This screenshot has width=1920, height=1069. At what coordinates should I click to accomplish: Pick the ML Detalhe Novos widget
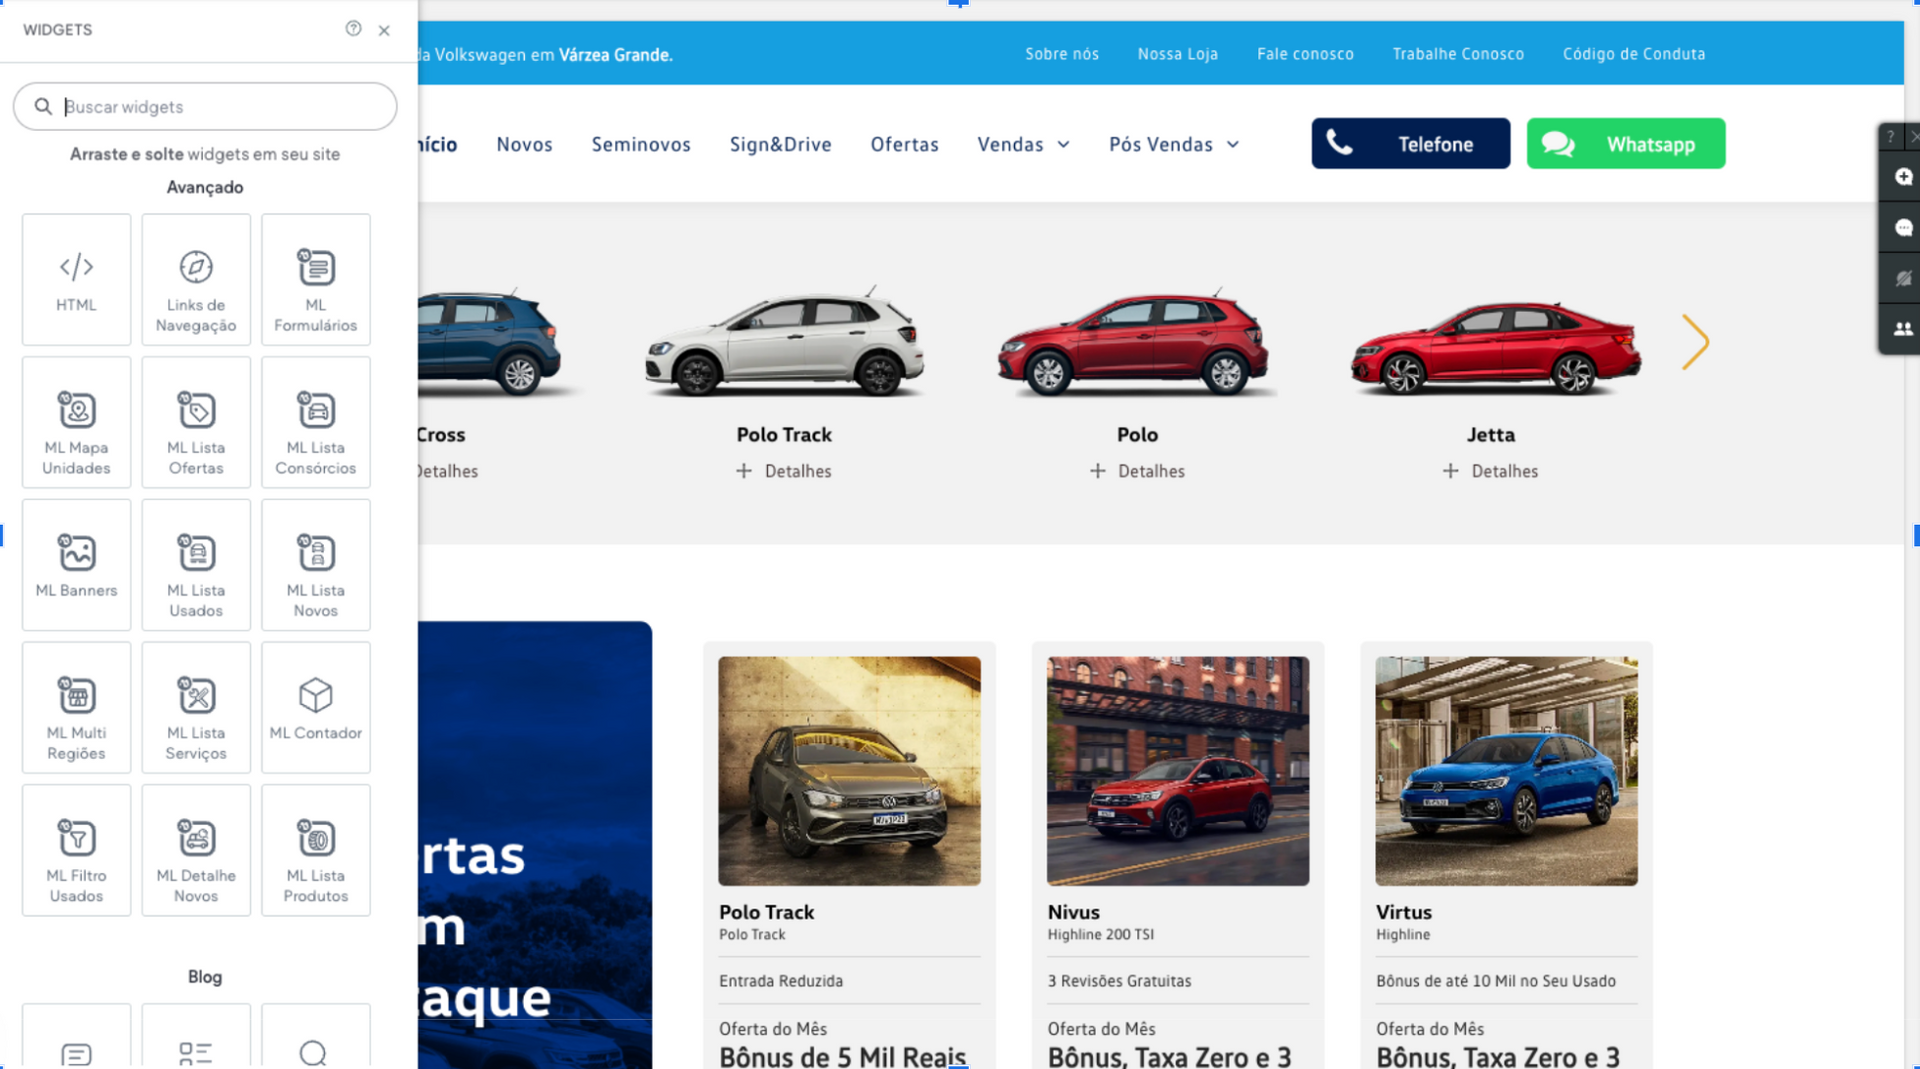pyautogui.click(x=196, y=850)
